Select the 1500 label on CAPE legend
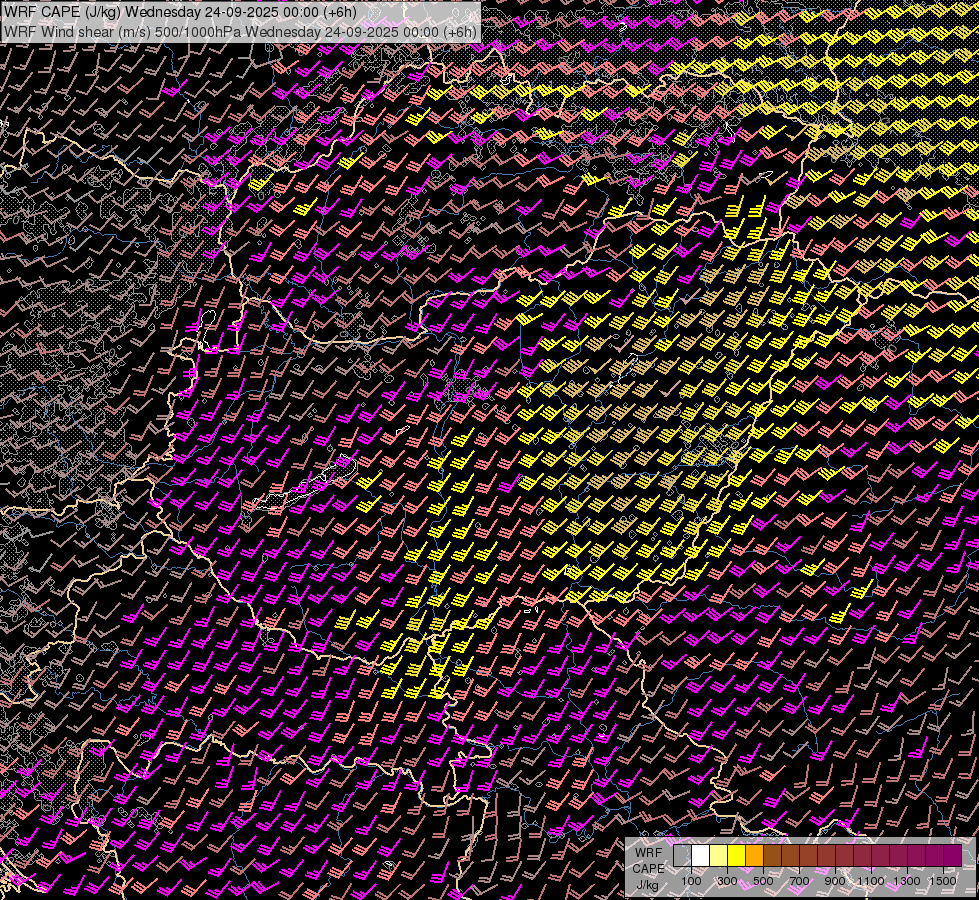The height and width of the screenshot is (900, 979). pos(943,881)
